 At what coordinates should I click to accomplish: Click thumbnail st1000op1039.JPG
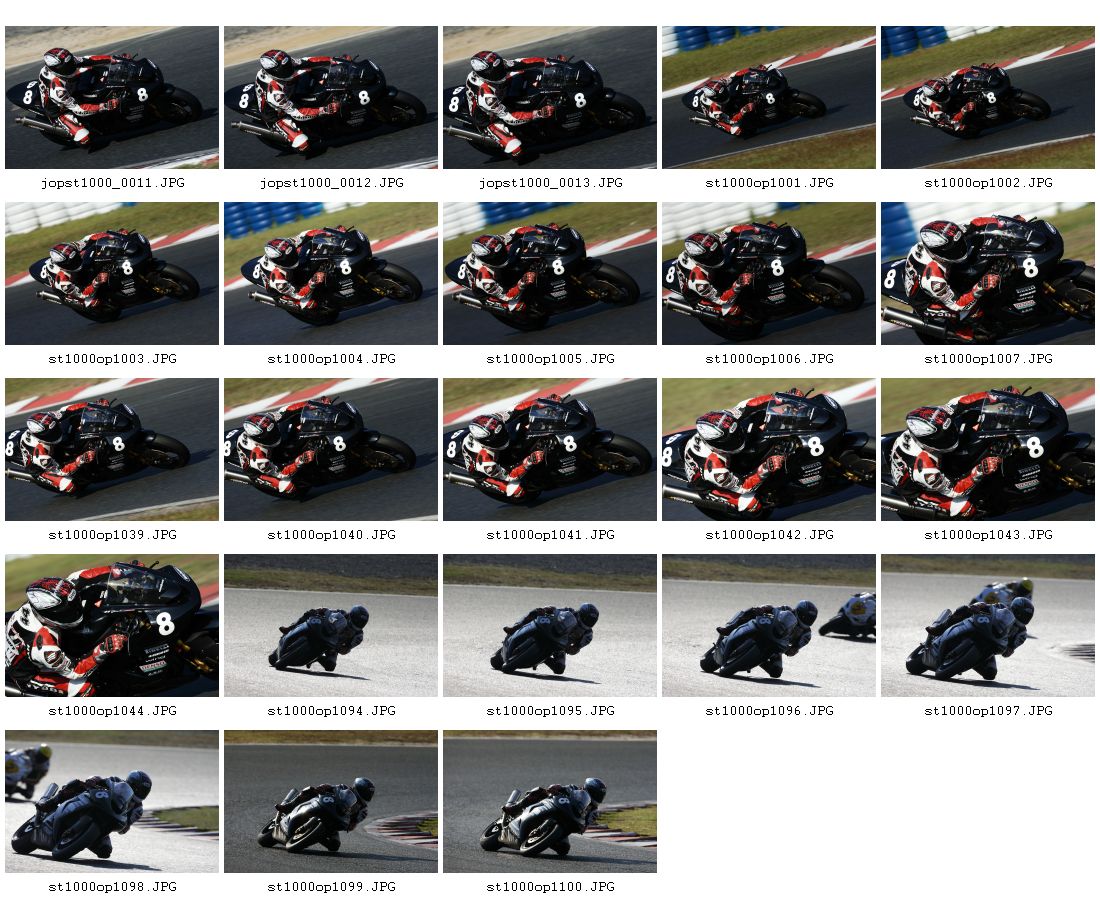point(112,450)
